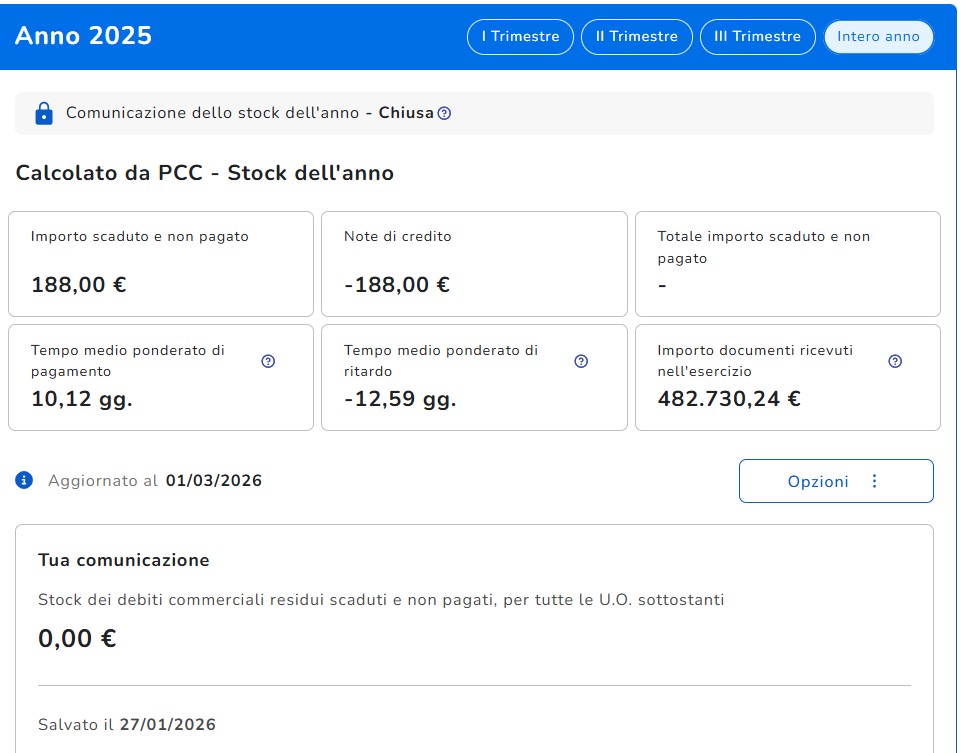Click the Importo scaduto e non pagato label

[140, 236]
